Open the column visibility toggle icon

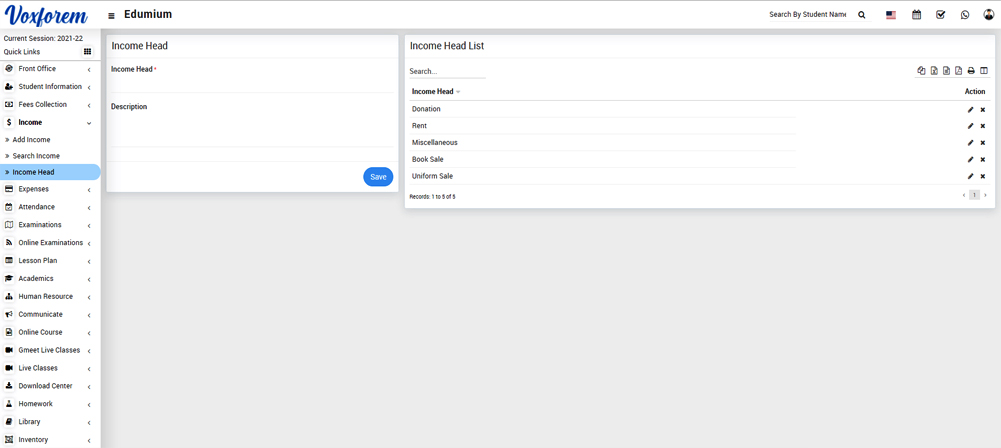click(984, 71)
